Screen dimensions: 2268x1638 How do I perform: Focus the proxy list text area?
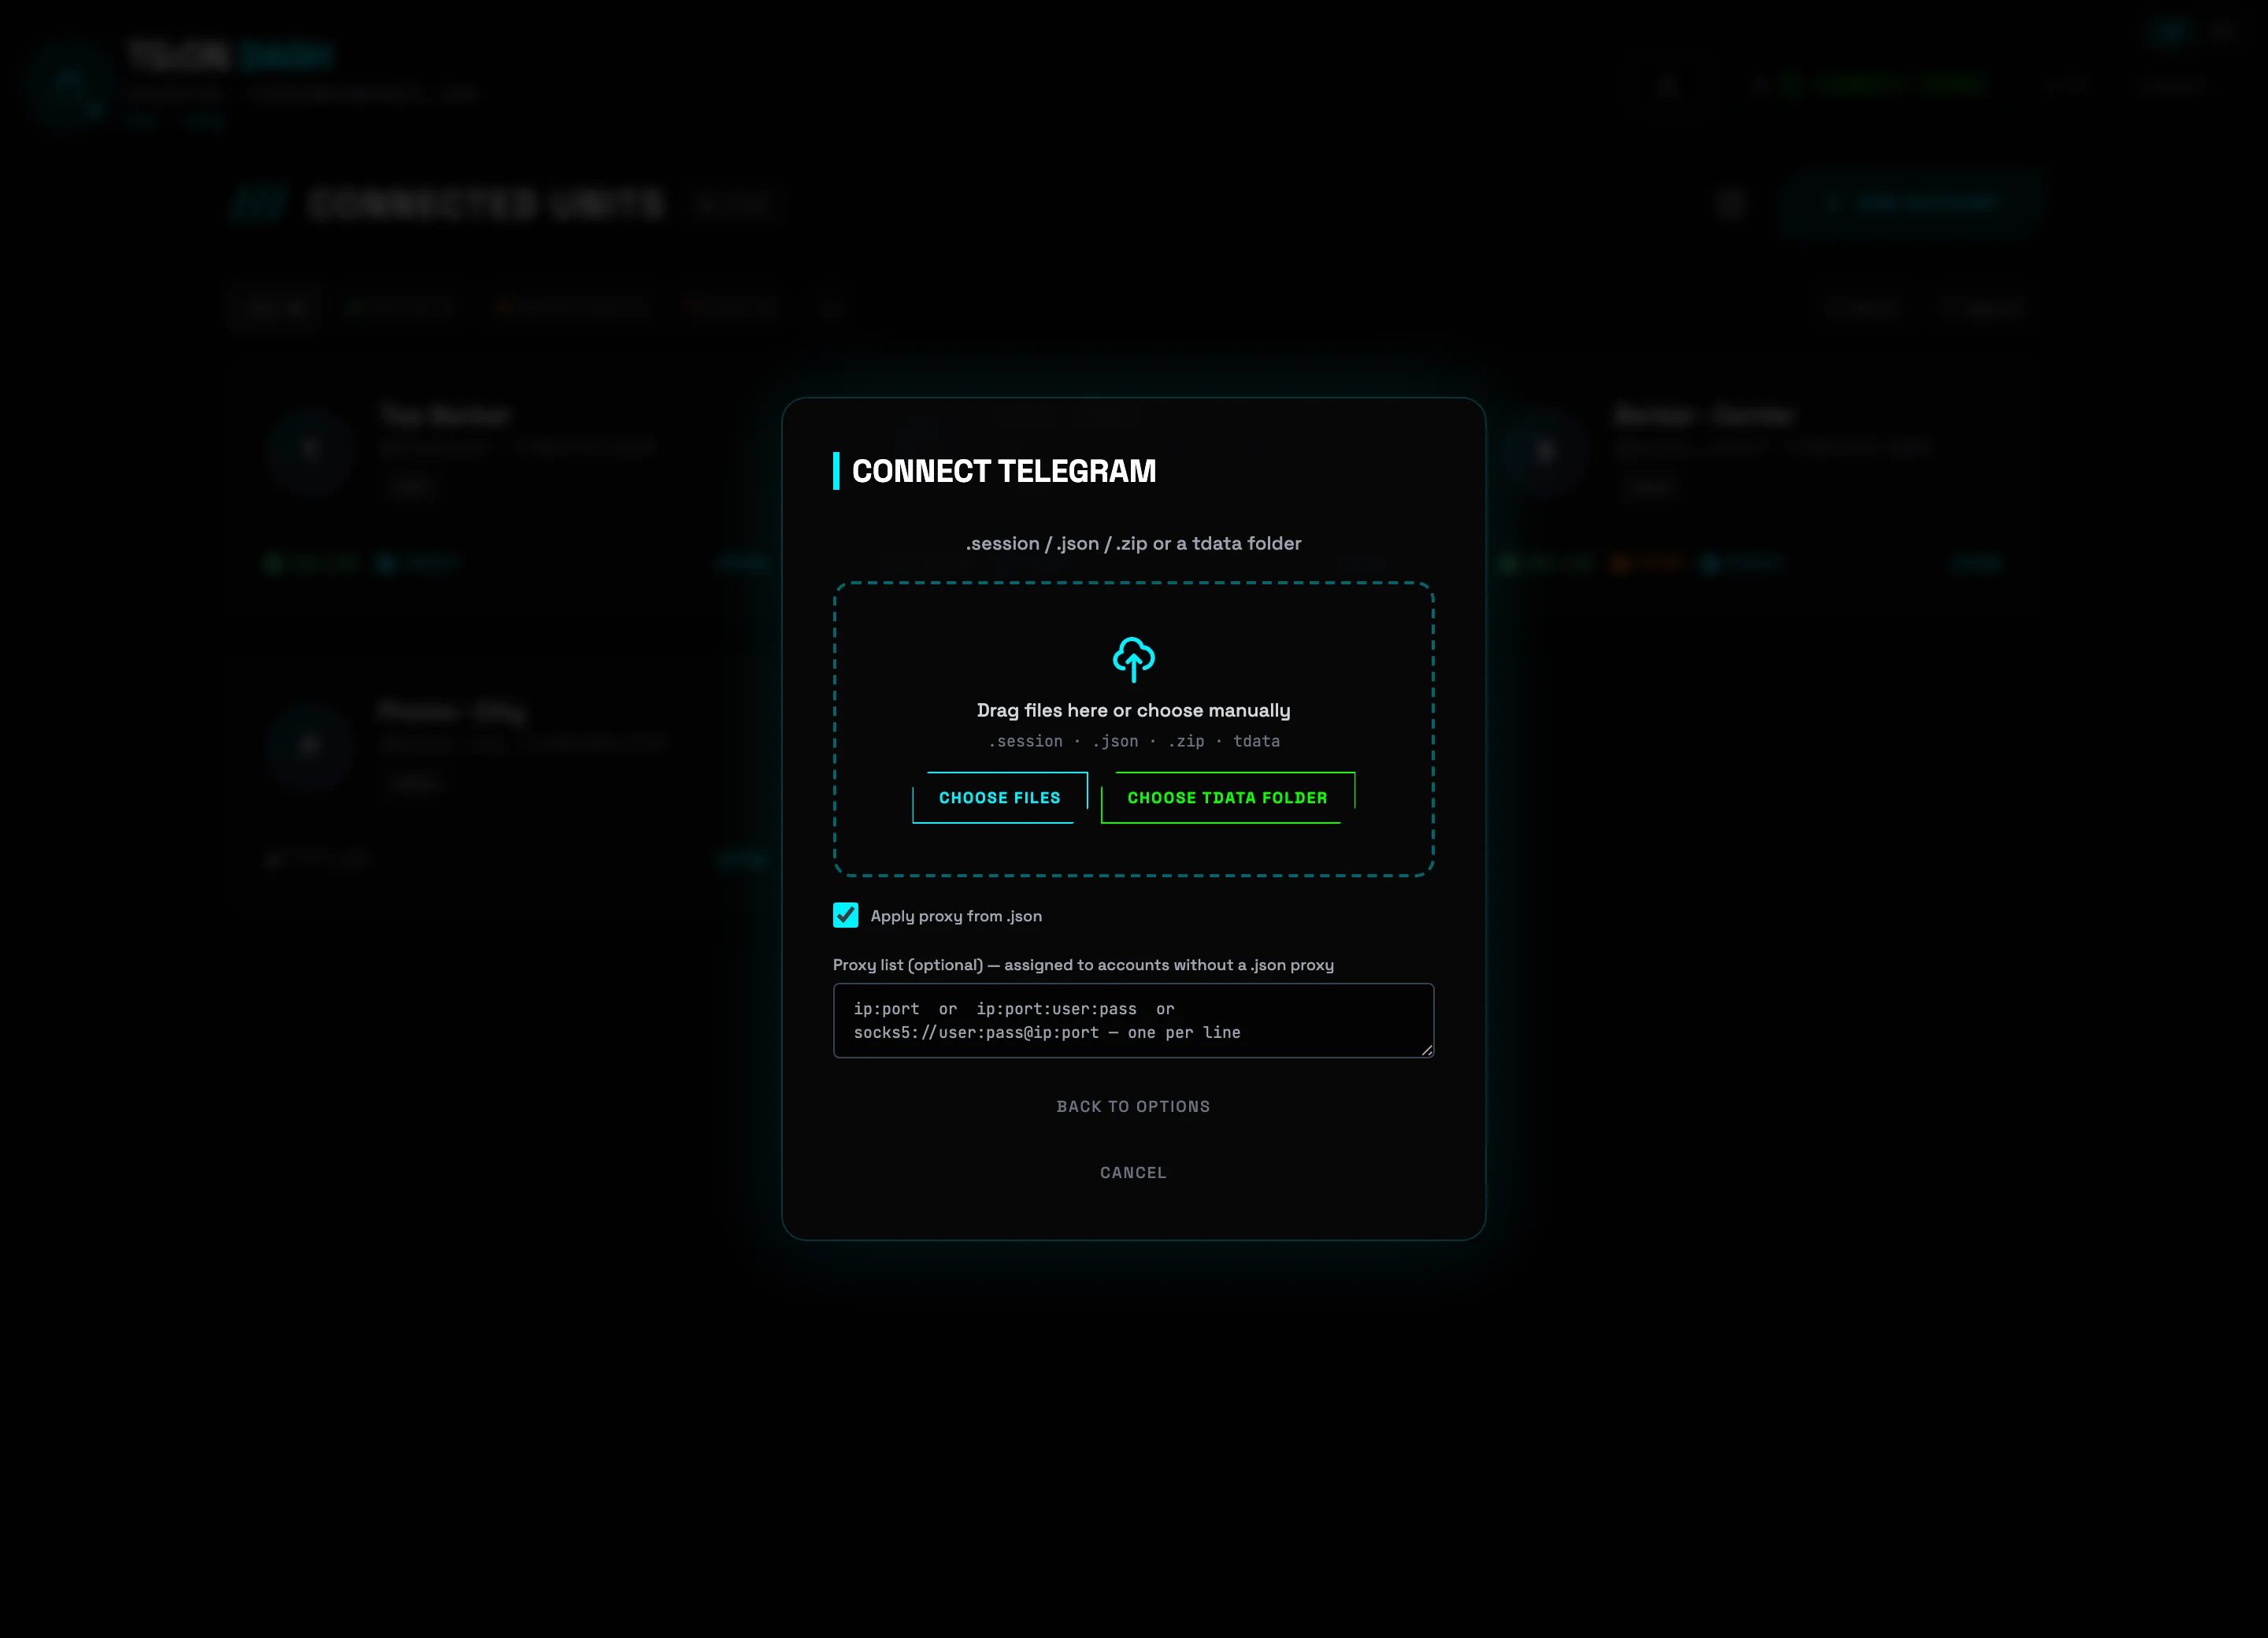(x=1133, y=1020)
